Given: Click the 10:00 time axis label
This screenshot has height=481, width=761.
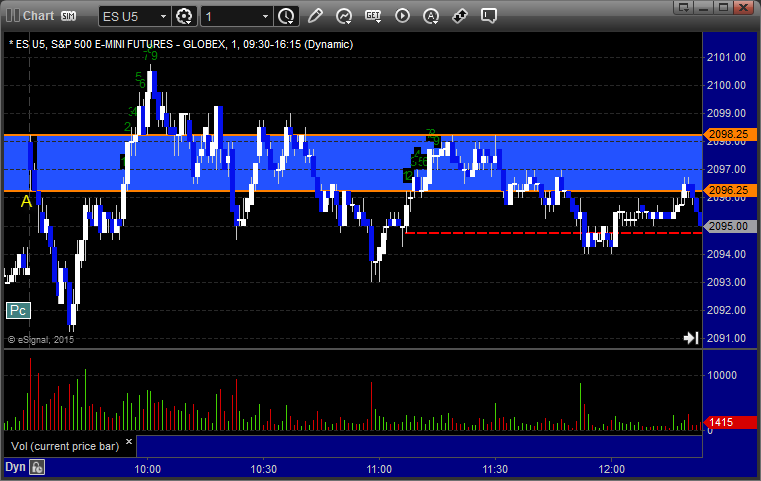Looking at the screenshot, I should click(148, 469).
